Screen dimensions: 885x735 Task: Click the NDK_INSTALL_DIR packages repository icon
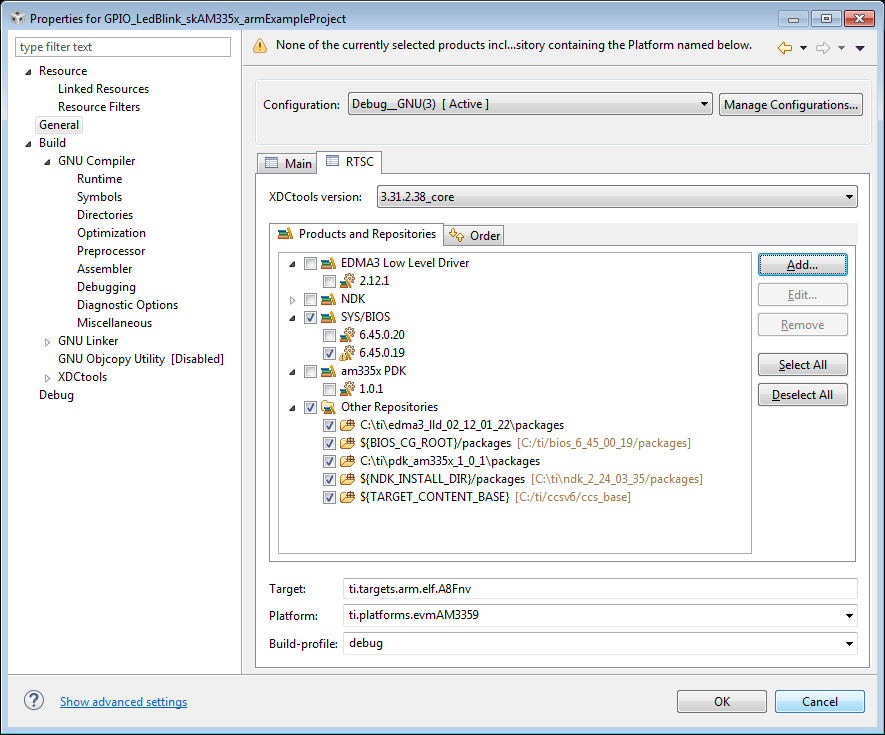tap(347, 479)
